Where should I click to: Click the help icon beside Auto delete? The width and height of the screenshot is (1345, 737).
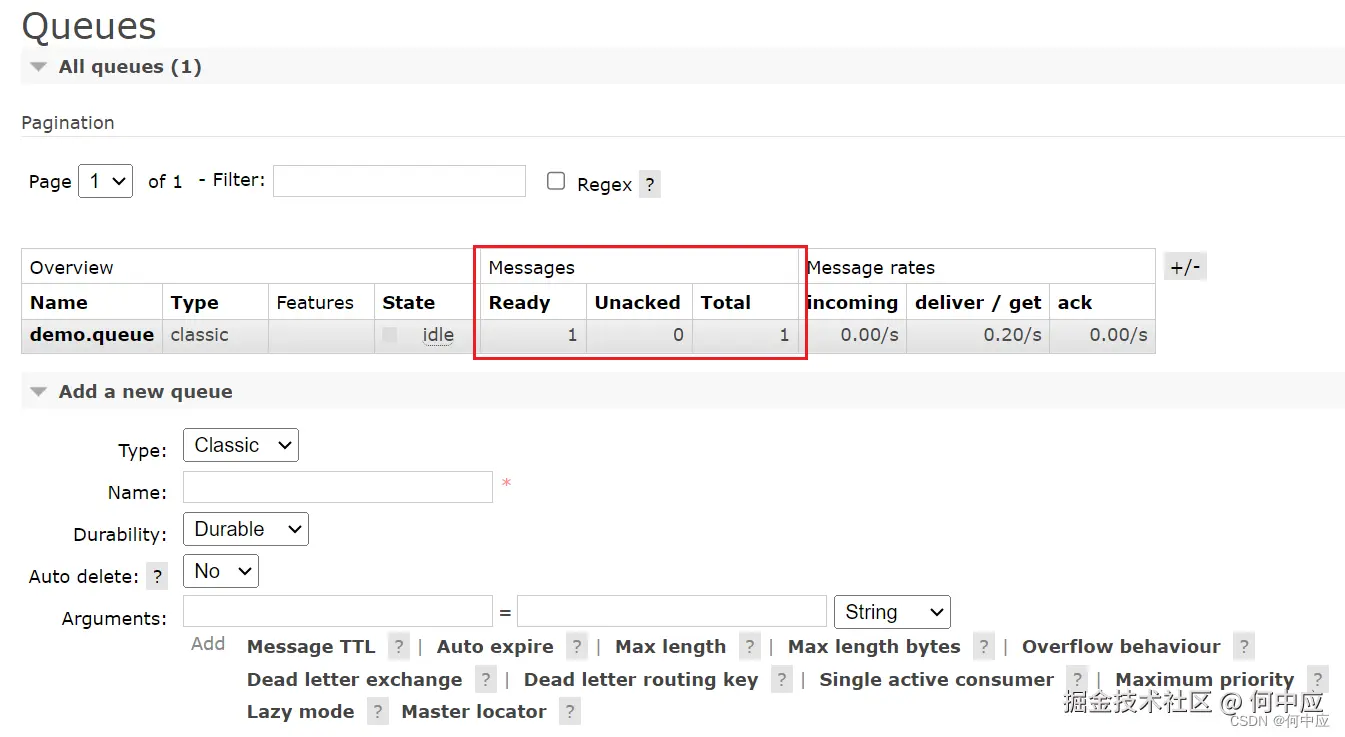[x=157, y=576]
